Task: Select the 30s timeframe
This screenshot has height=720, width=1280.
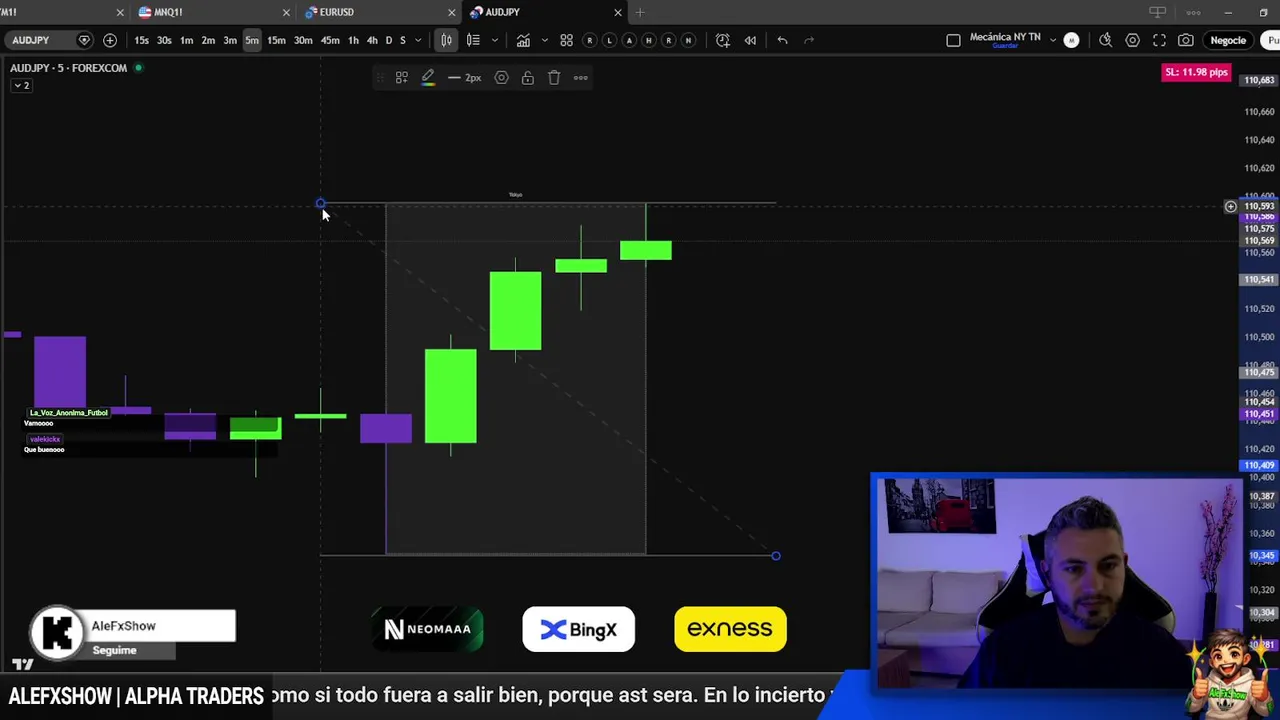Action: click(x=164, y=40)
